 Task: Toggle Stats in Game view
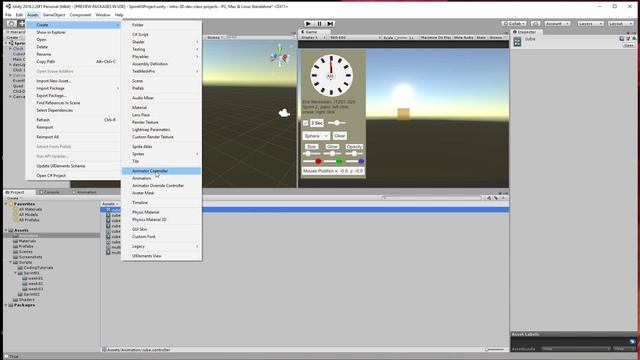coord(481,38)
